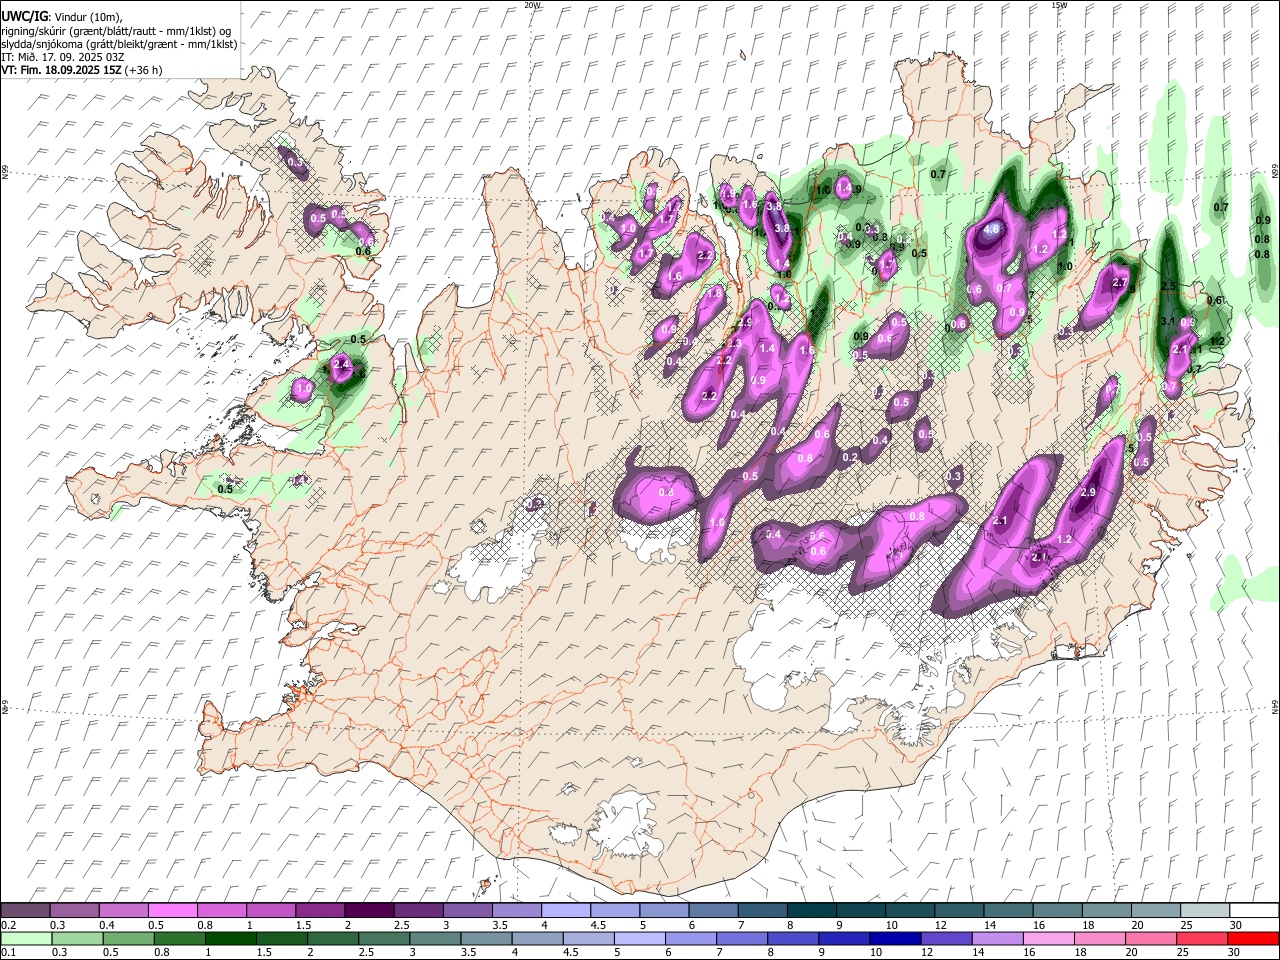This screenshot has height=960, width=1280.
Task: Click the darkest green 1–1.5 rain legend swatch
Action: 231,938
